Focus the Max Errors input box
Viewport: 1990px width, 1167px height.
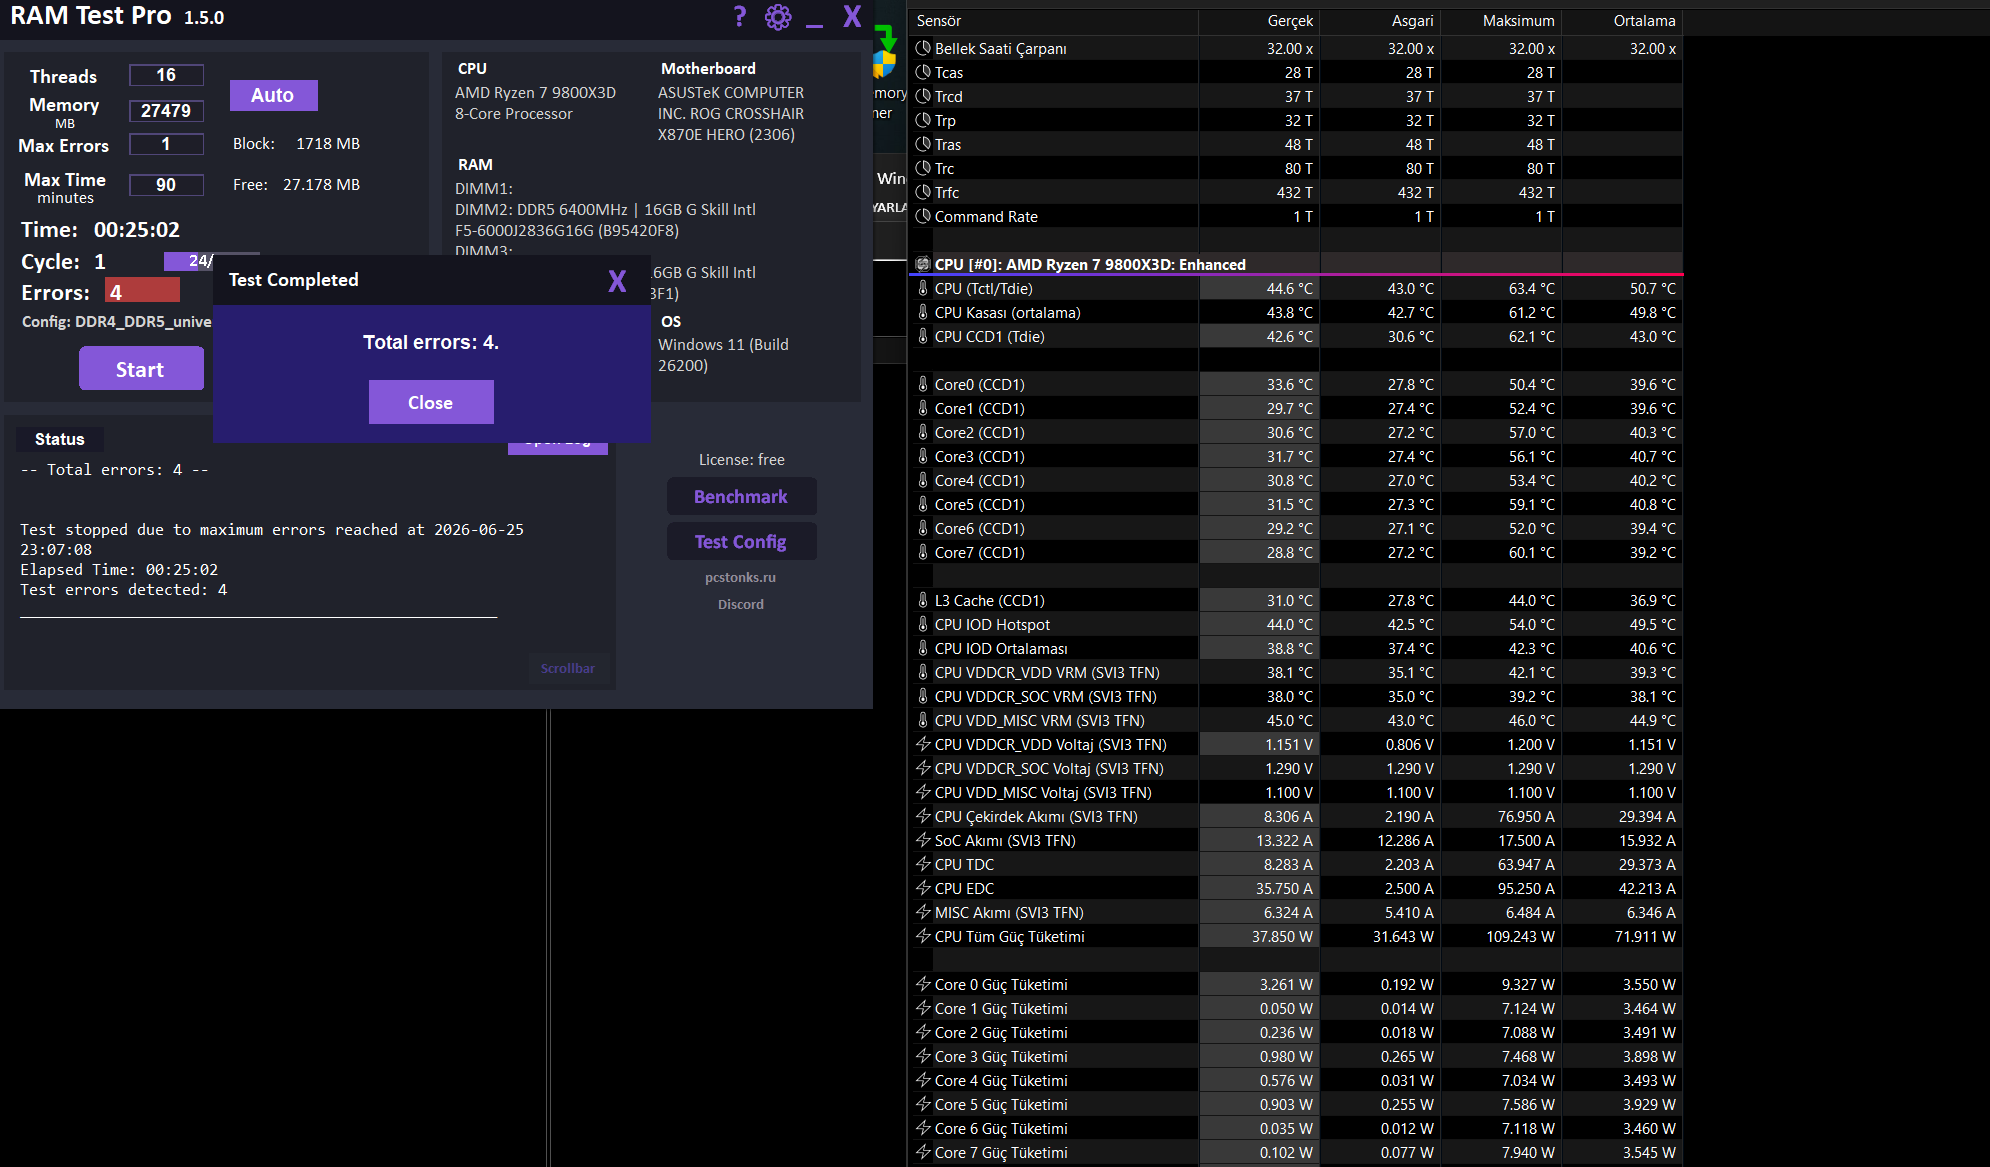166,144
